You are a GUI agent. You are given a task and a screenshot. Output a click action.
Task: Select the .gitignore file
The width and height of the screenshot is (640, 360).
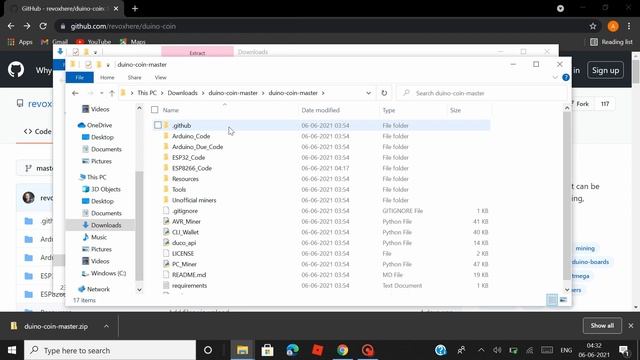pyautogui.click(x=184, y=211)
